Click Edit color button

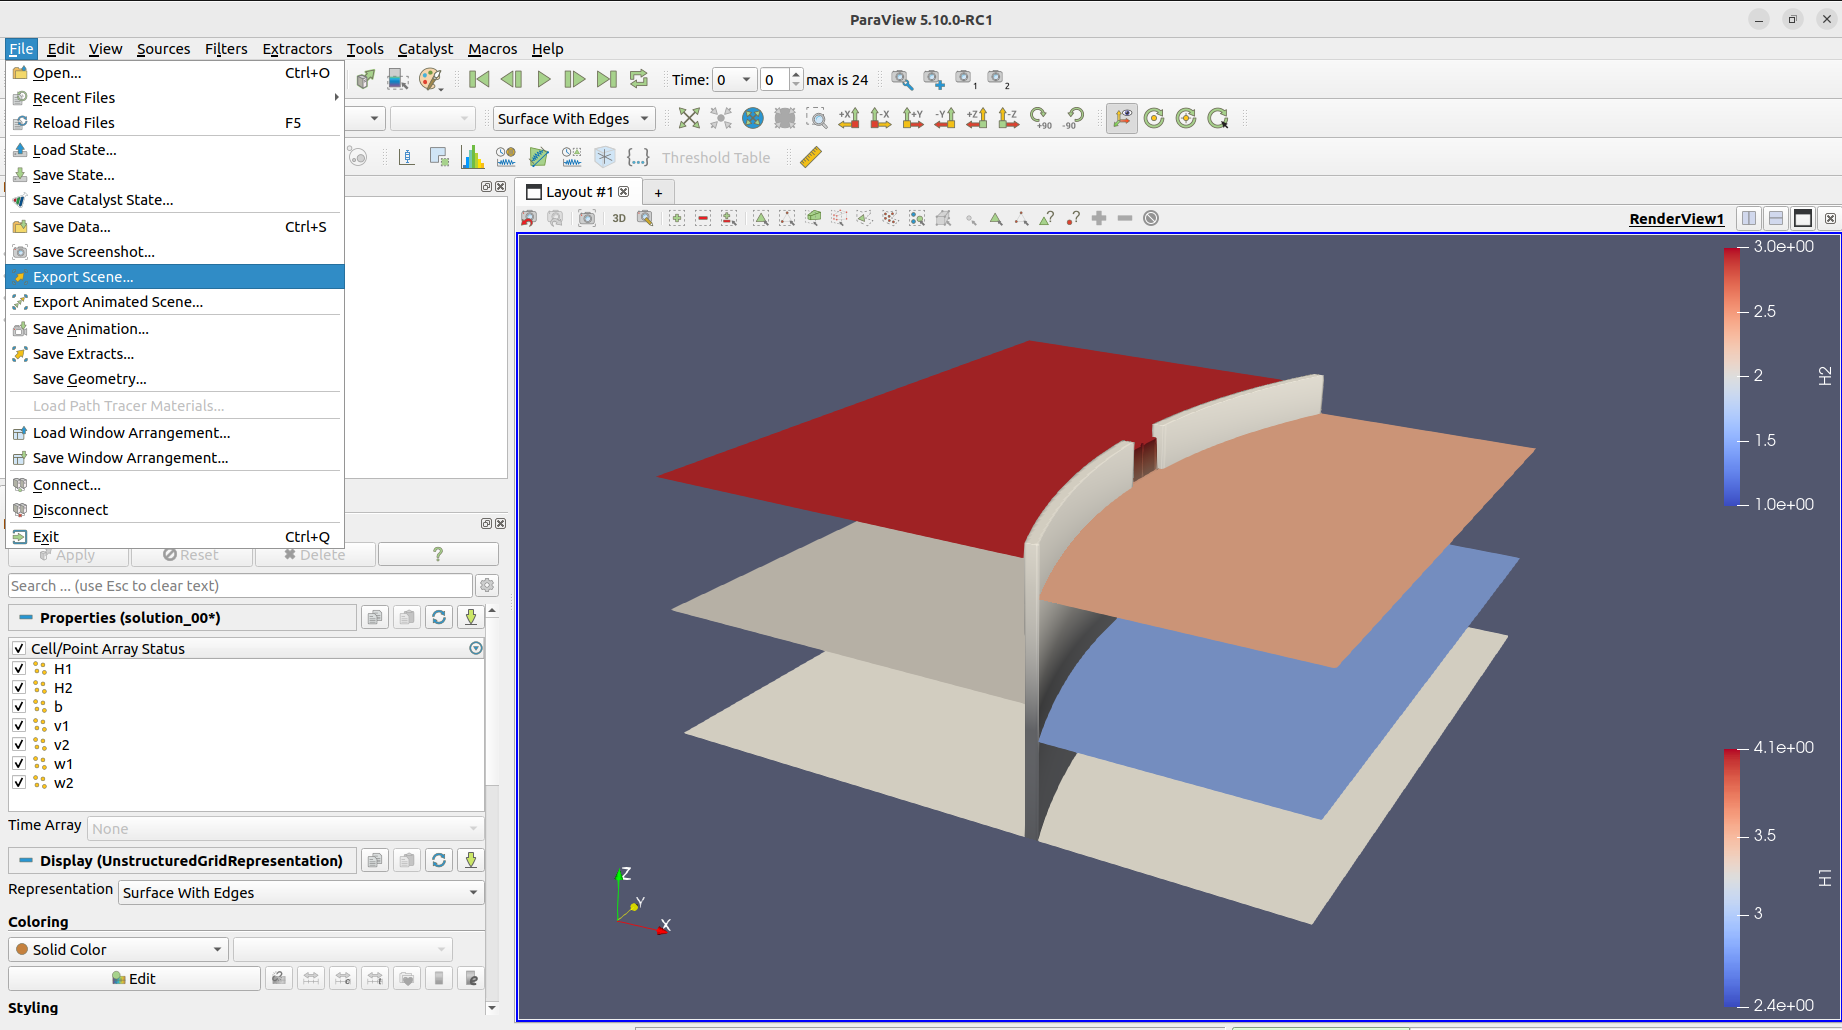(134, 978)
